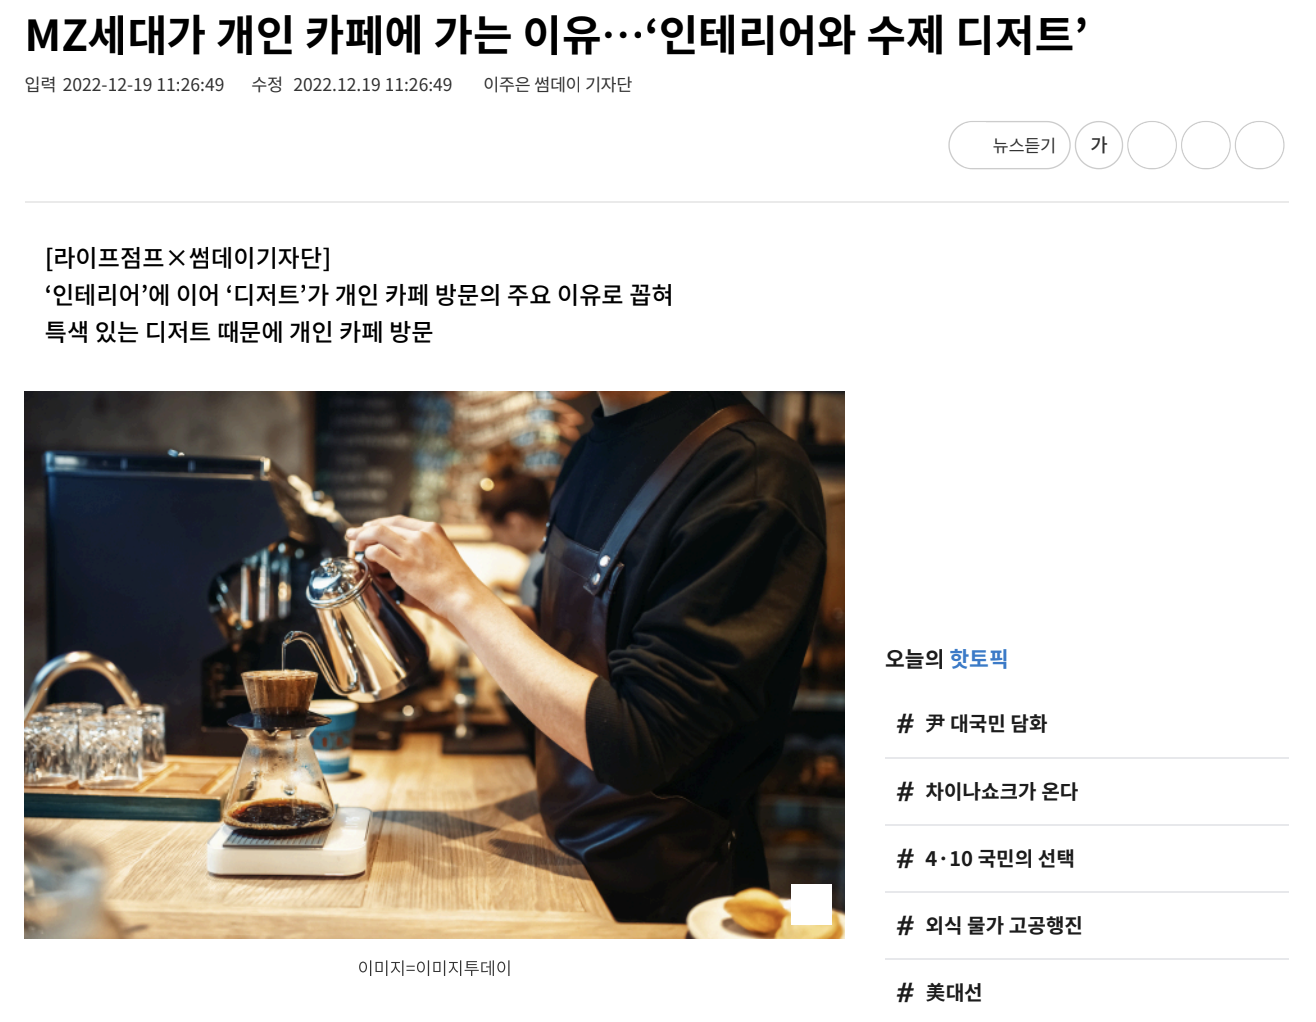The height and width of the screenshot is (1022, 1316).
Task: Click the empty circle button beside 가
Action: pyautogui.click(x=1152, y=145)
